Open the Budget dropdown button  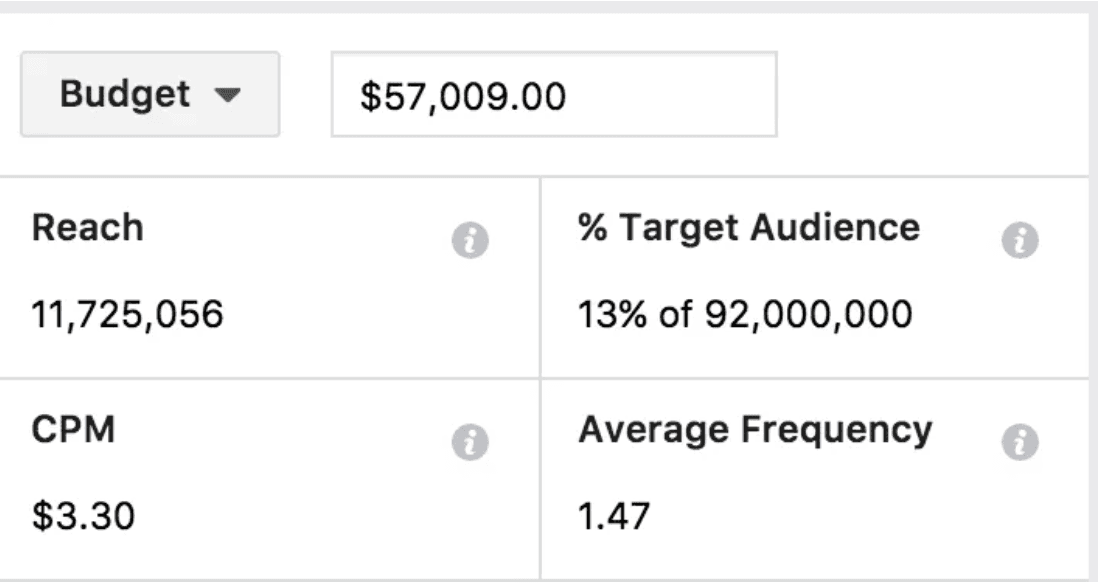tap(150, 95)
